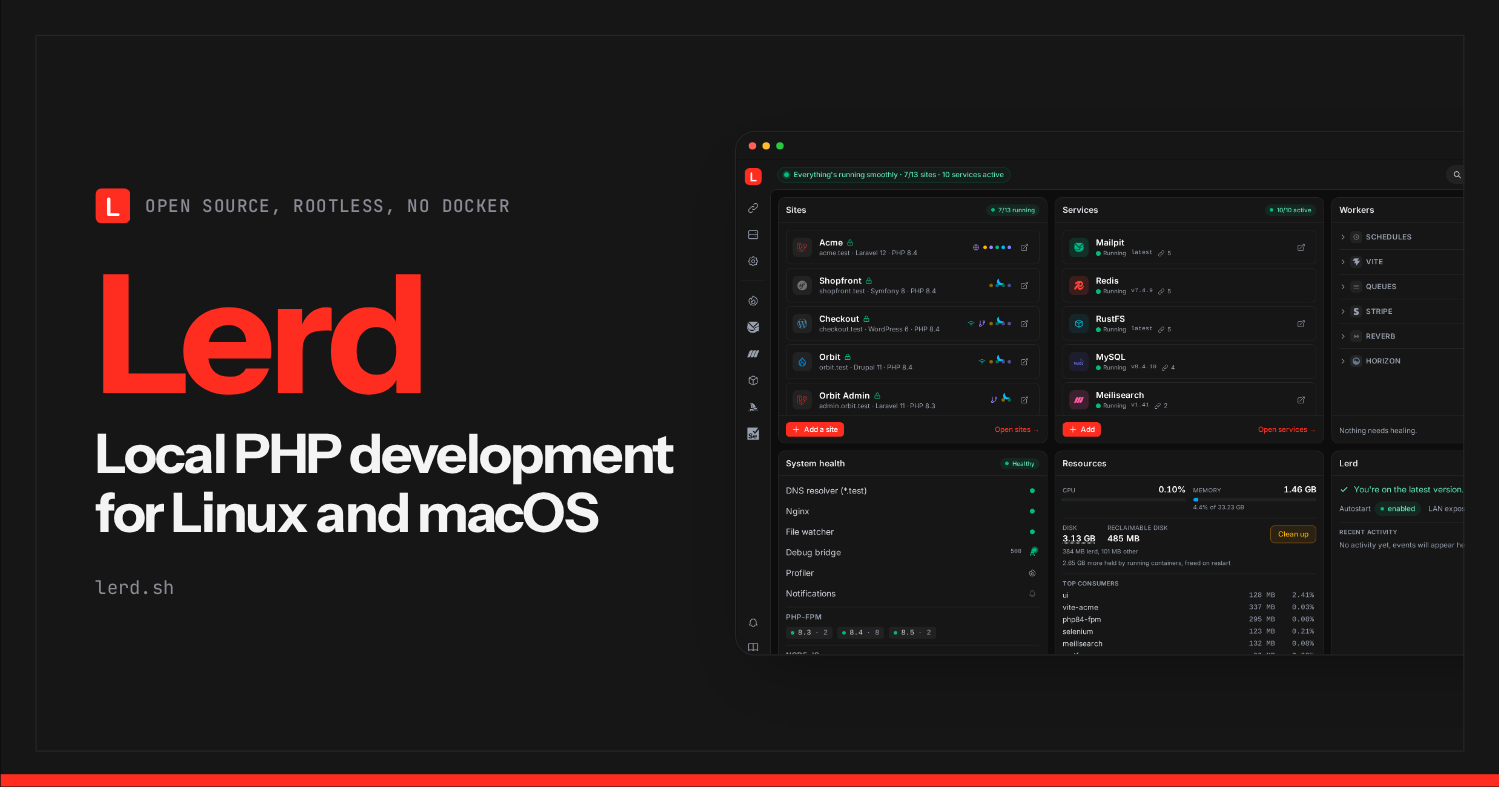Click the Add a site button
This screenshot has width=1499, height=787.
(815, 429)
